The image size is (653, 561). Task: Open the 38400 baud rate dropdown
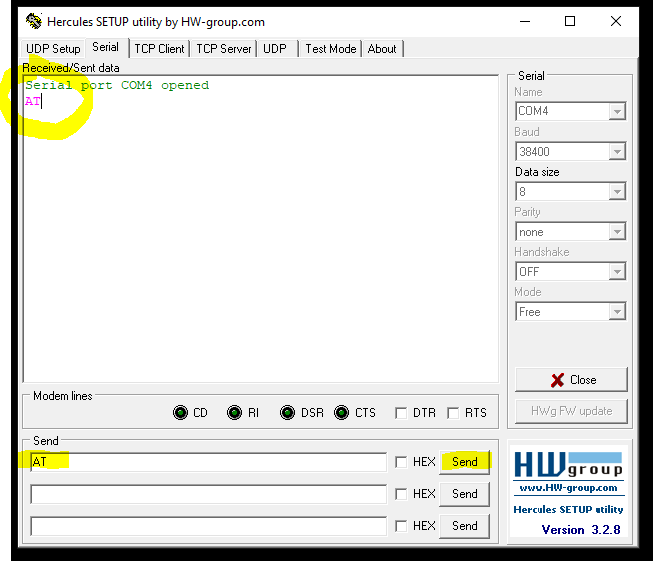coord(617,152)
